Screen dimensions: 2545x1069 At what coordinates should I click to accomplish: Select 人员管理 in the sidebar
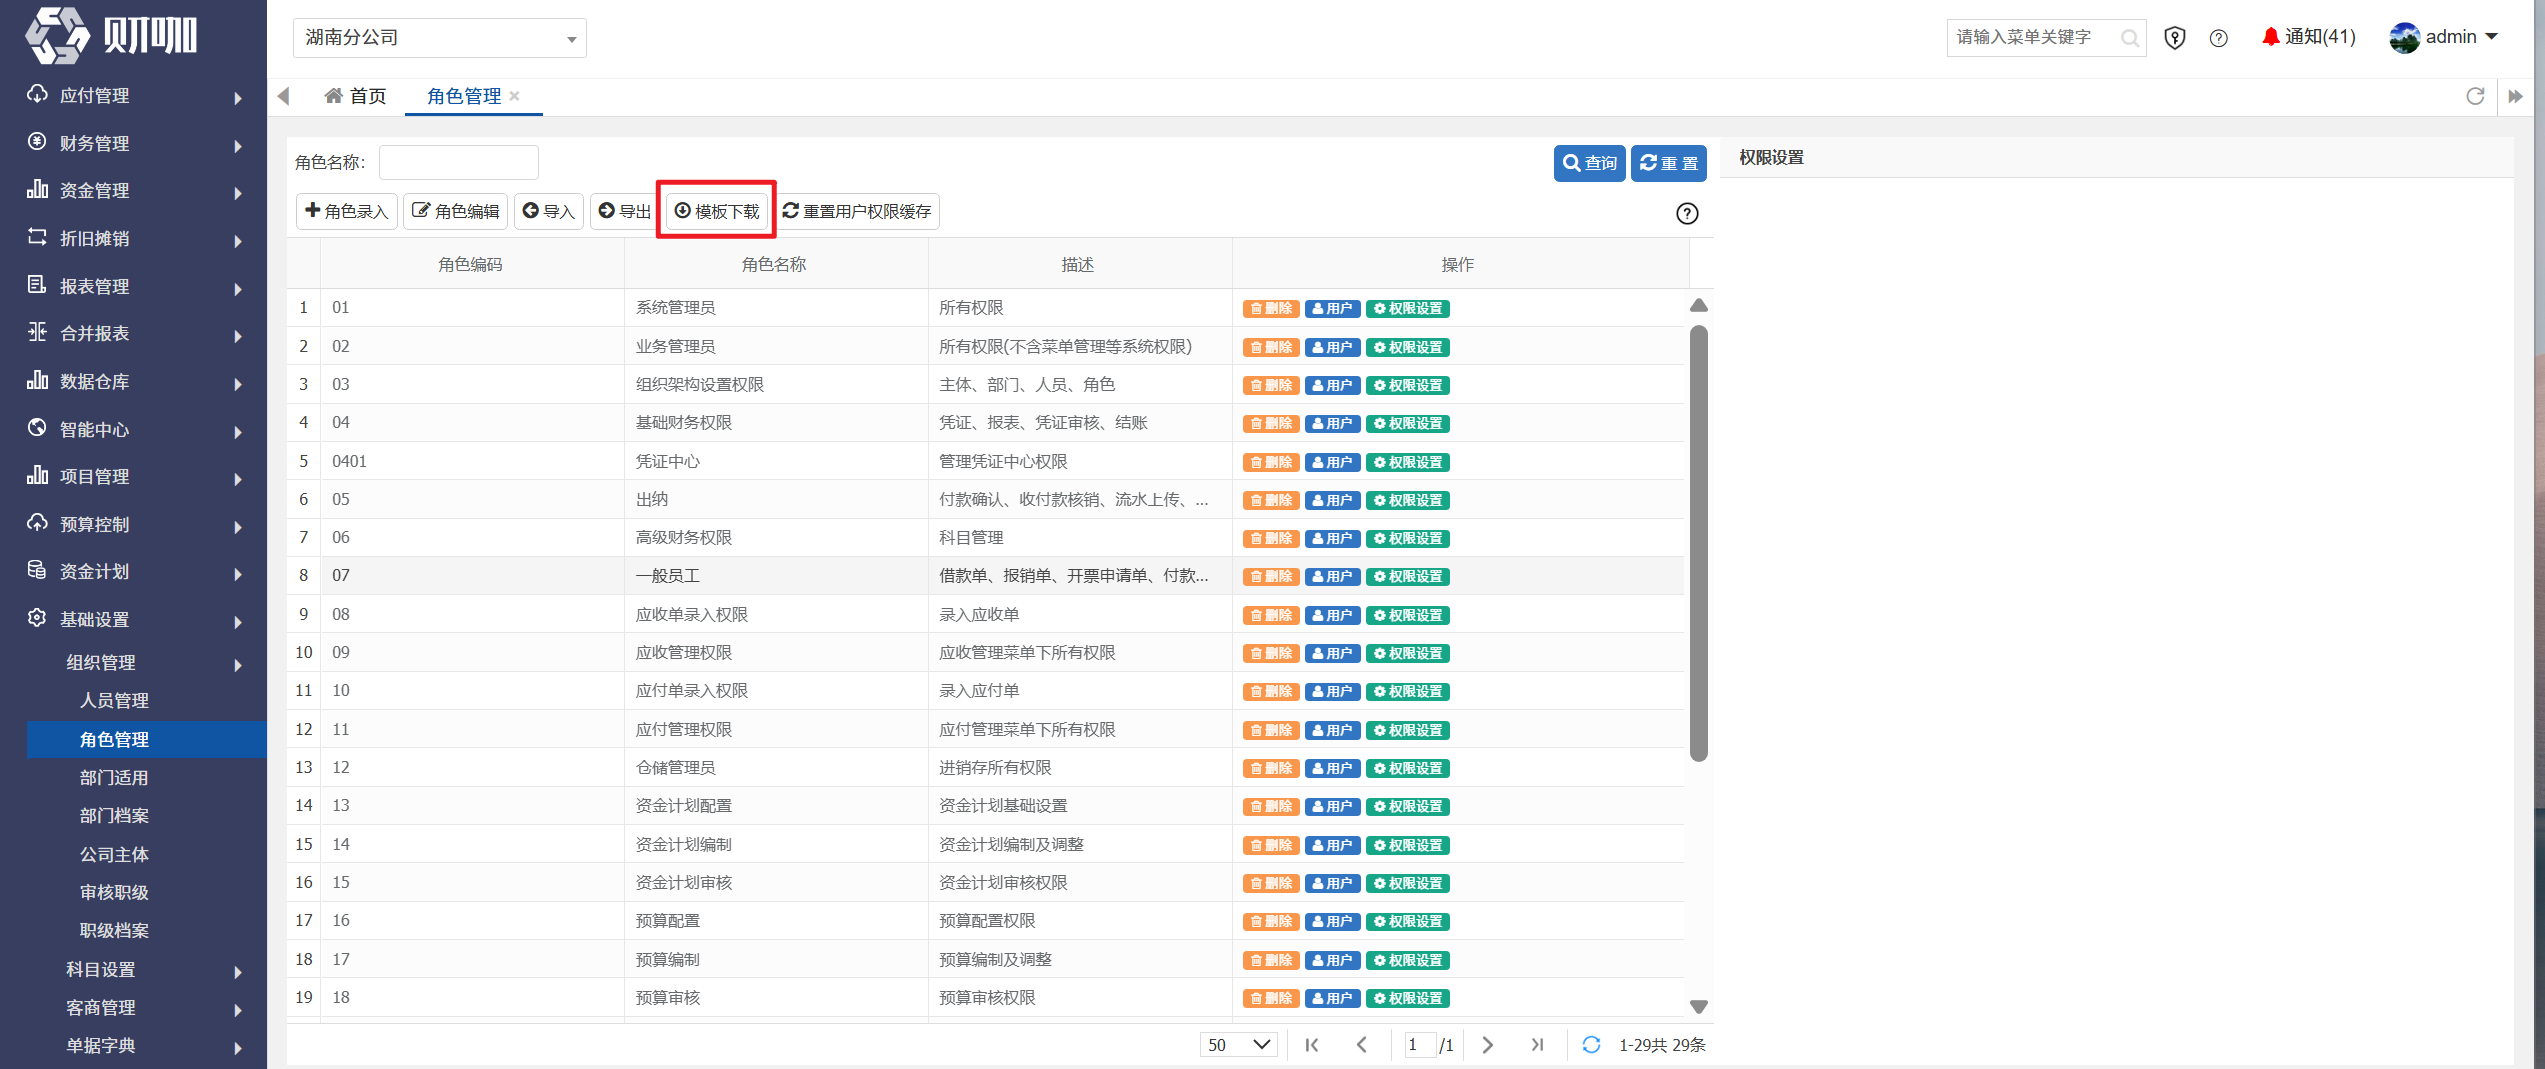pyautogui.click(x=114, y=701)
